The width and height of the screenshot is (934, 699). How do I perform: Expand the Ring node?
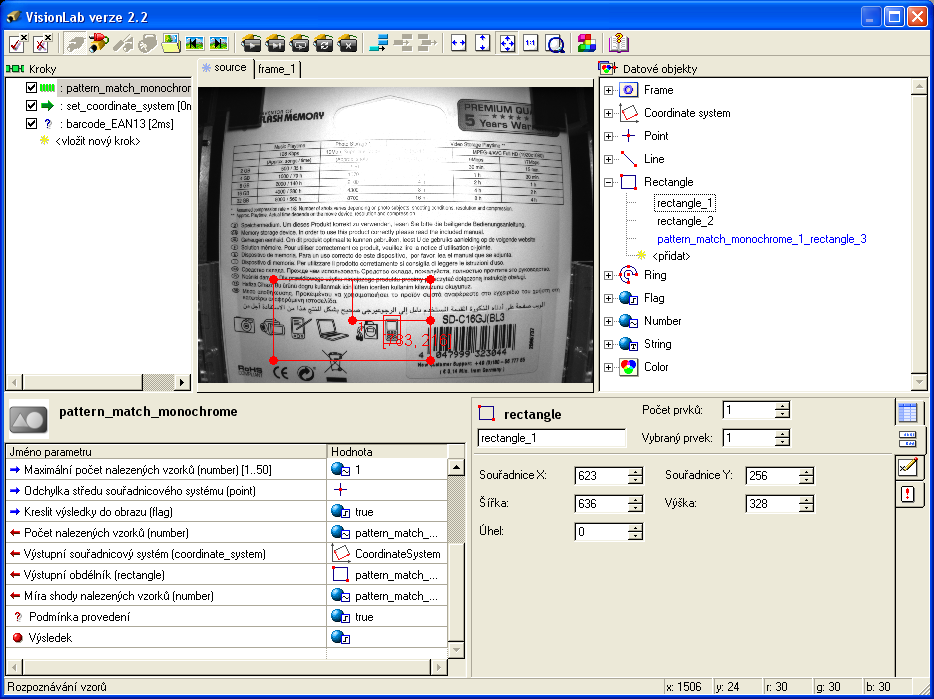(x=608, y=275)
